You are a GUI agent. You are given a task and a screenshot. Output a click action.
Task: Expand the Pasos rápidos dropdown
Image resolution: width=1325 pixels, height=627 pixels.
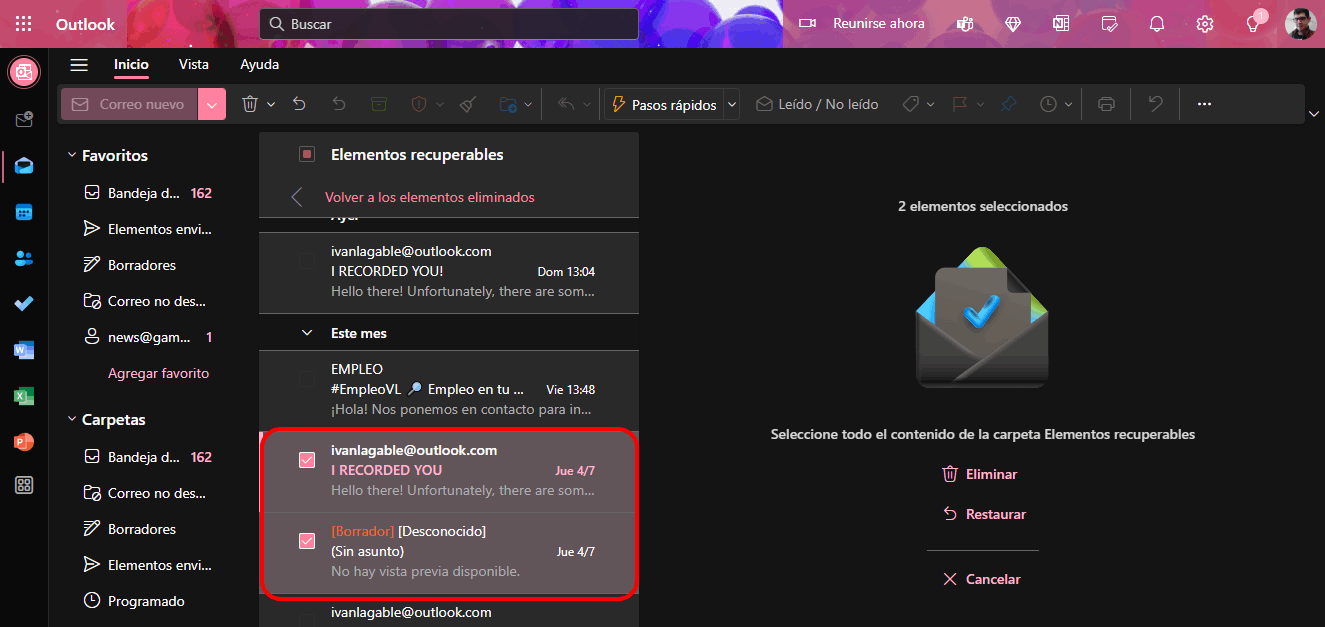(731, 103)
